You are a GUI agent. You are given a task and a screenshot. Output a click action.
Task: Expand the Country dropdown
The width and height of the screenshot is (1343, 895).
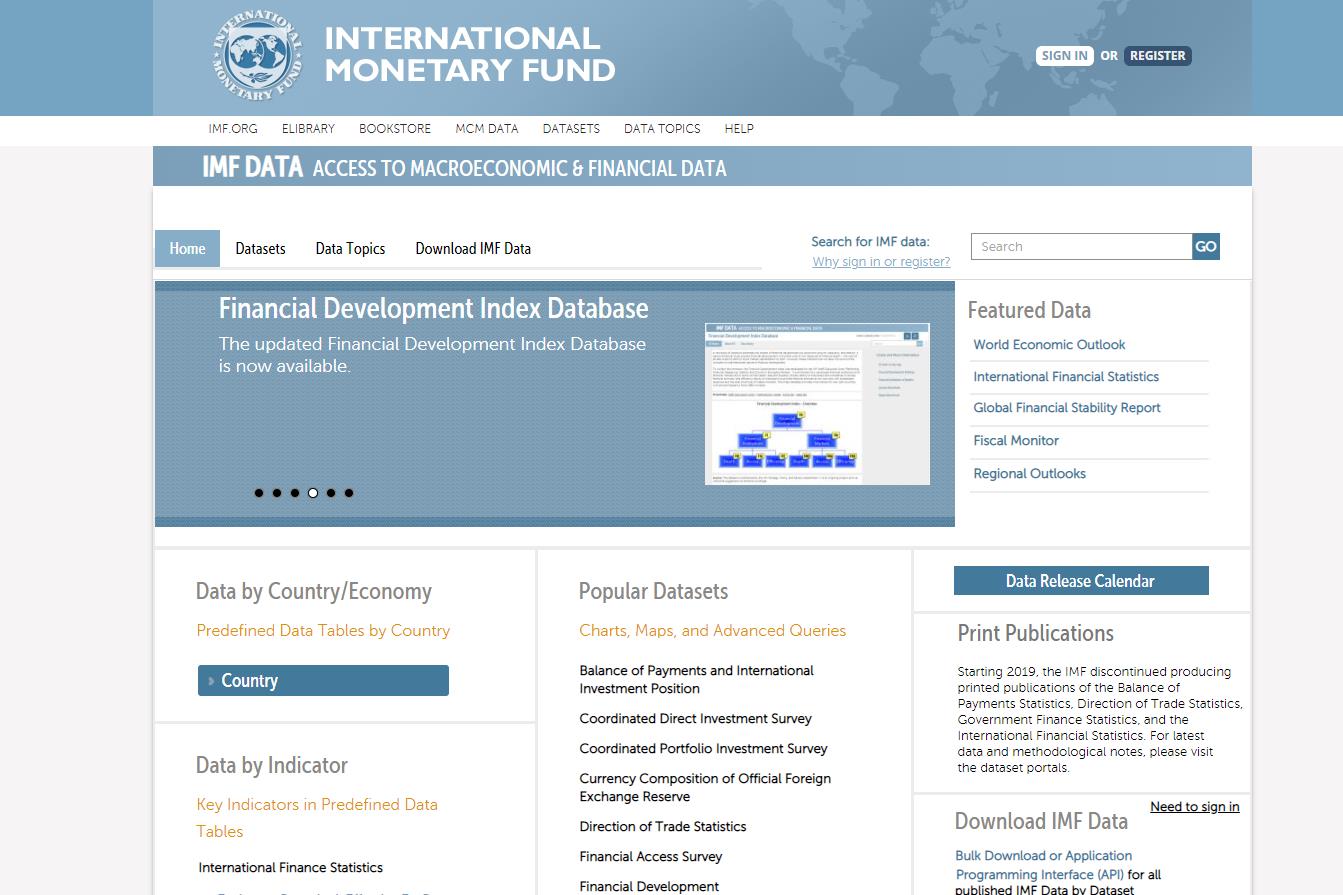click(x=323, y=681)
